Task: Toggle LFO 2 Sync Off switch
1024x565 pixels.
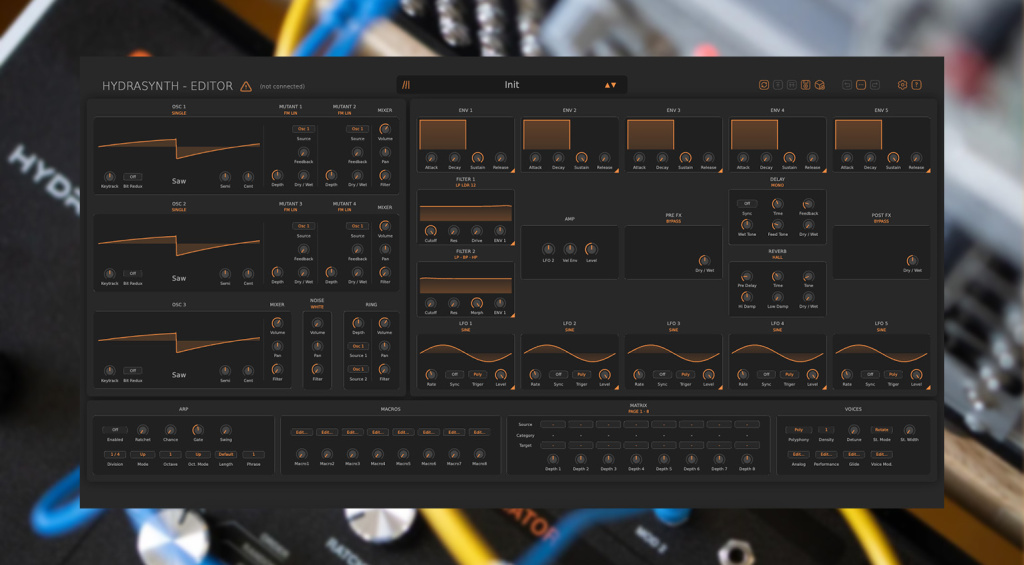Action: coord(558,375)
